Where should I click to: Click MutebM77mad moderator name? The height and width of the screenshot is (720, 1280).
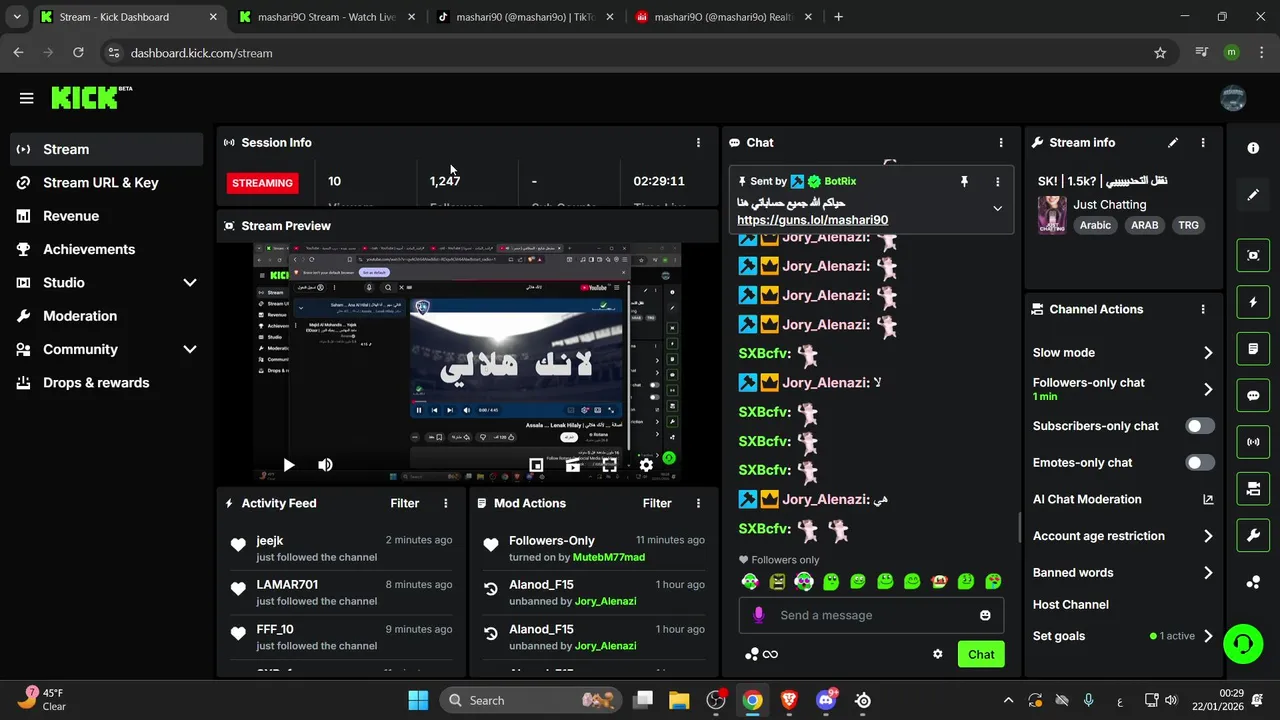click(x=609, y=557)
